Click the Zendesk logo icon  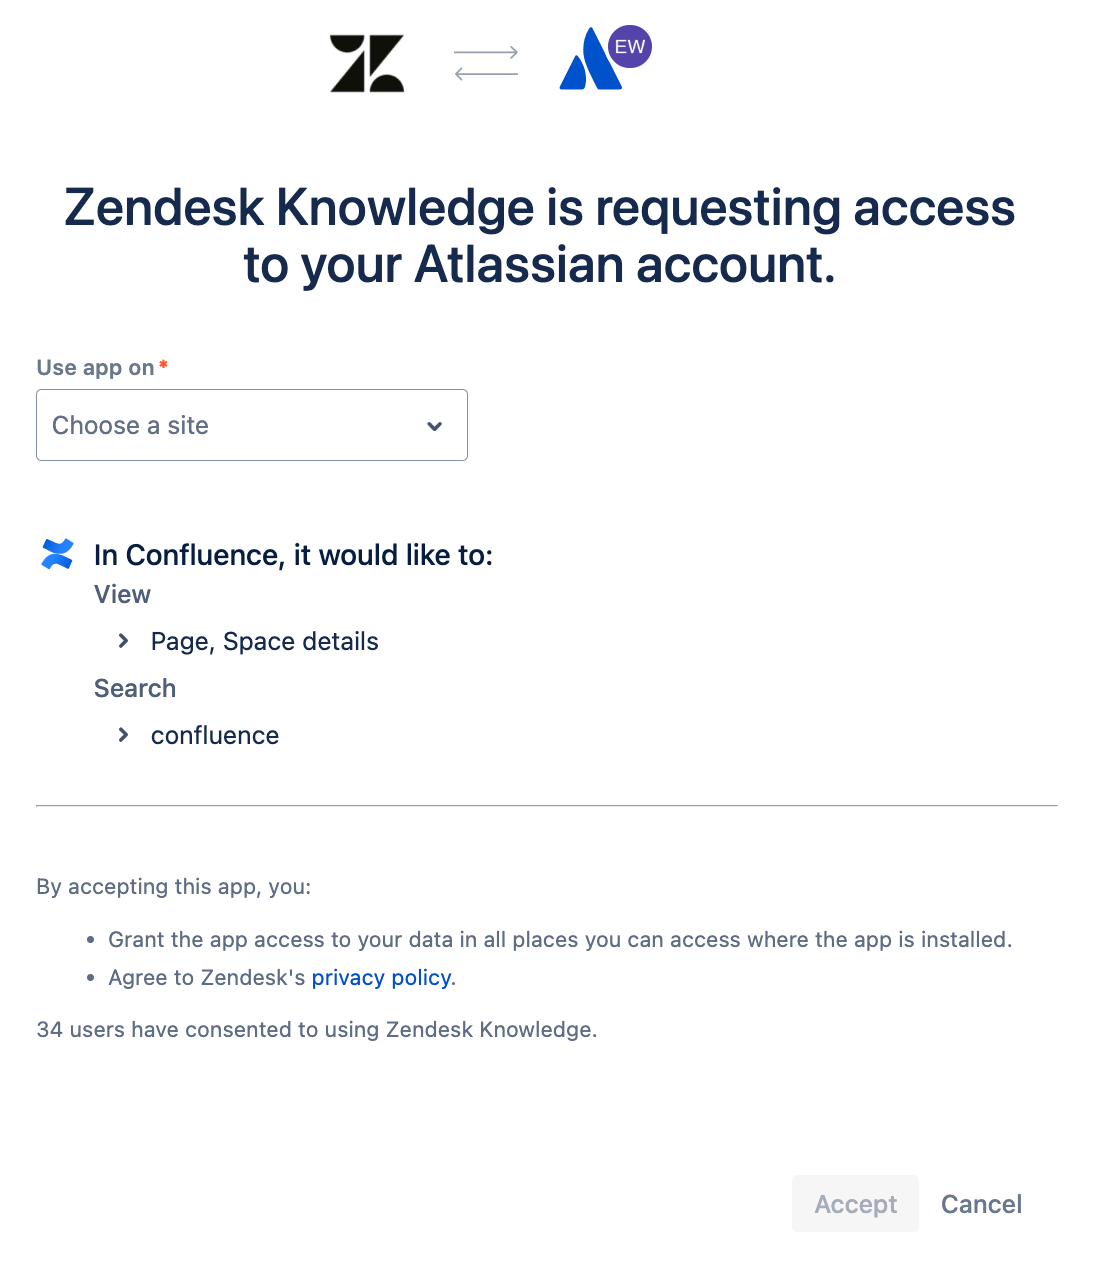click(x=367, y=64)
